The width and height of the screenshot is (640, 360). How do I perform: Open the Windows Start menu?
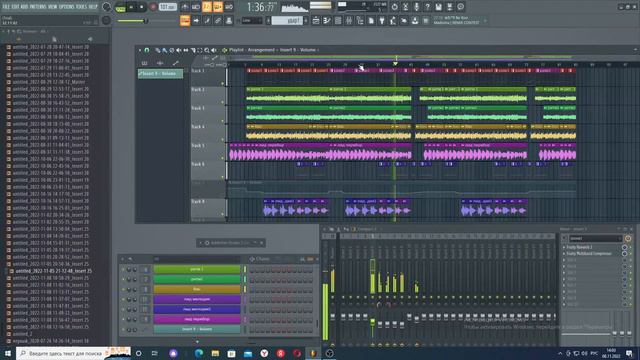[8, 353]
